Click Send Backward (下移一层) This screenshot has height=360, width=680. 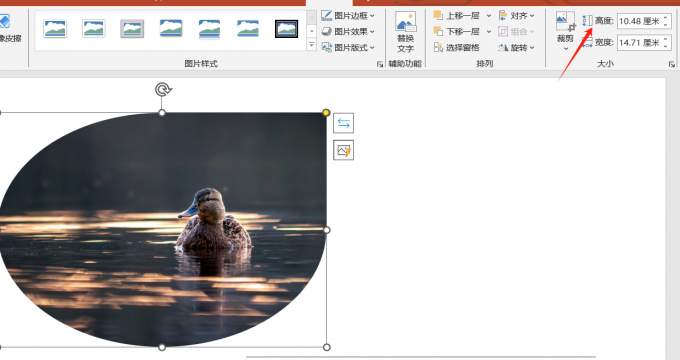coord(457,32)
